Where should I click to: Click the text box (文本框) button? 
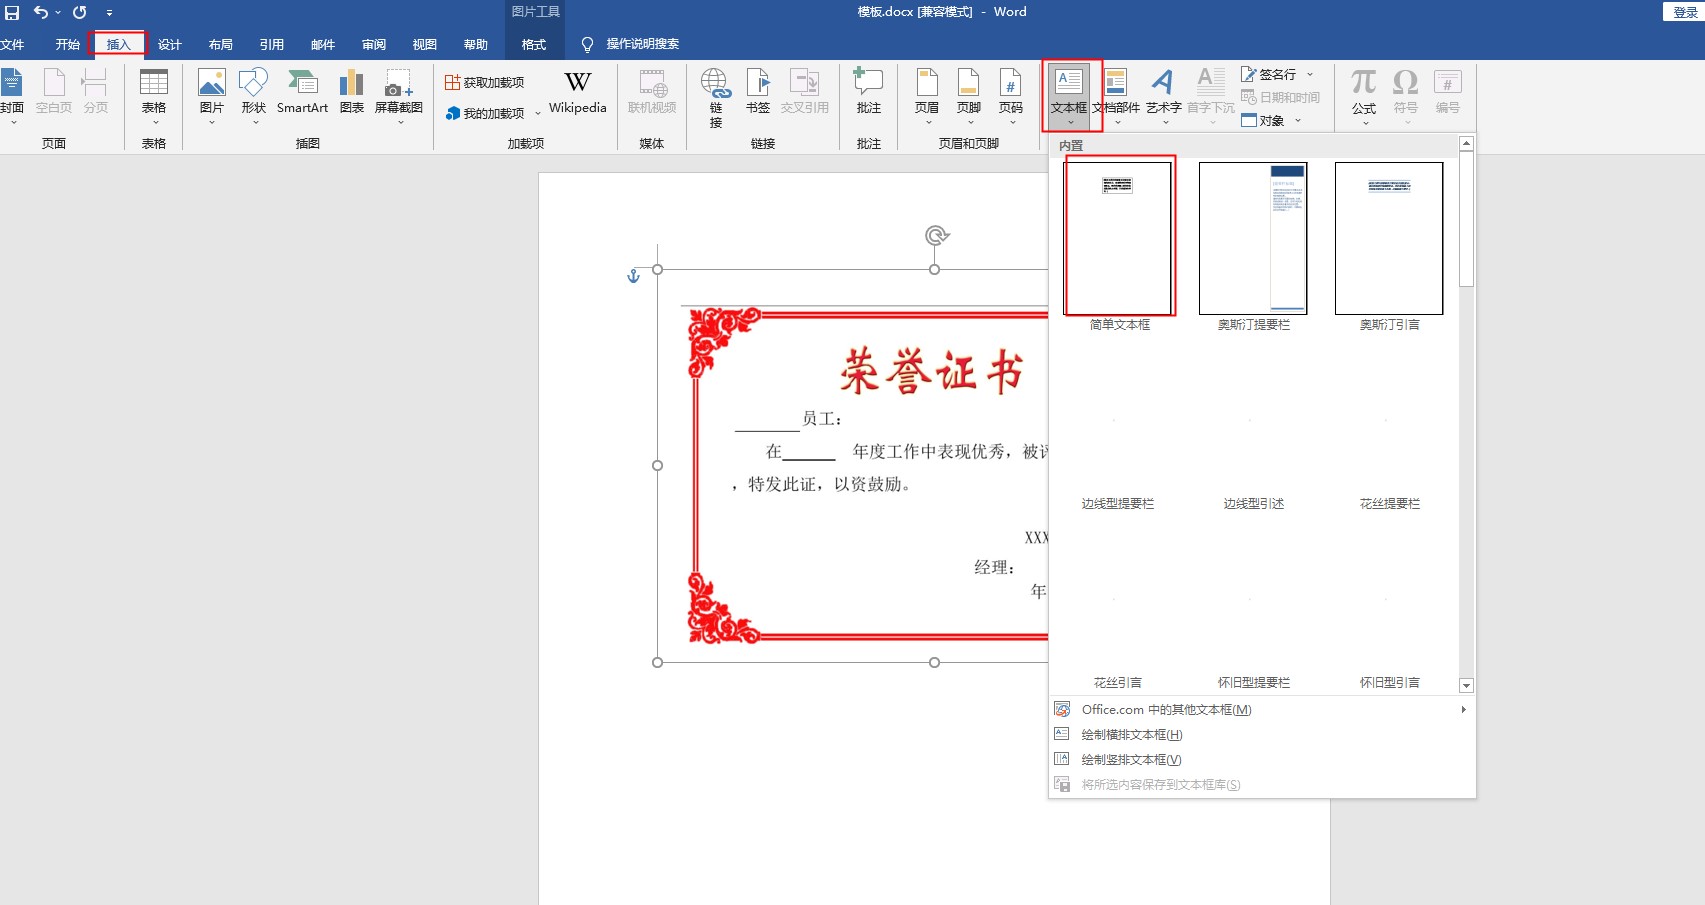[1069, 95]
